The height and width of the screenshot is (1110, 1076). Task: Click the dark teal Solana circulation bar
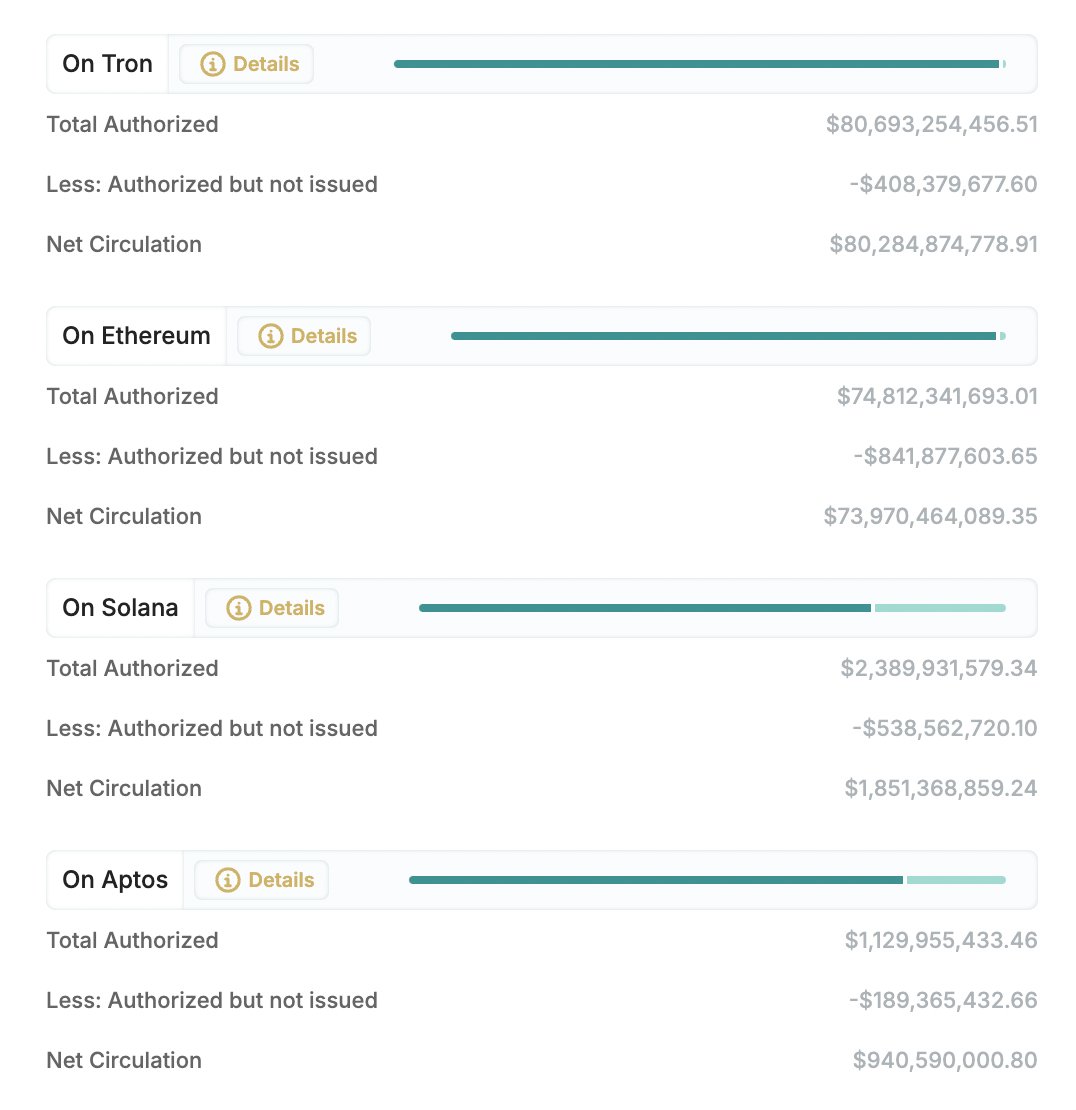pyautogui.click(x=645, y=607)
